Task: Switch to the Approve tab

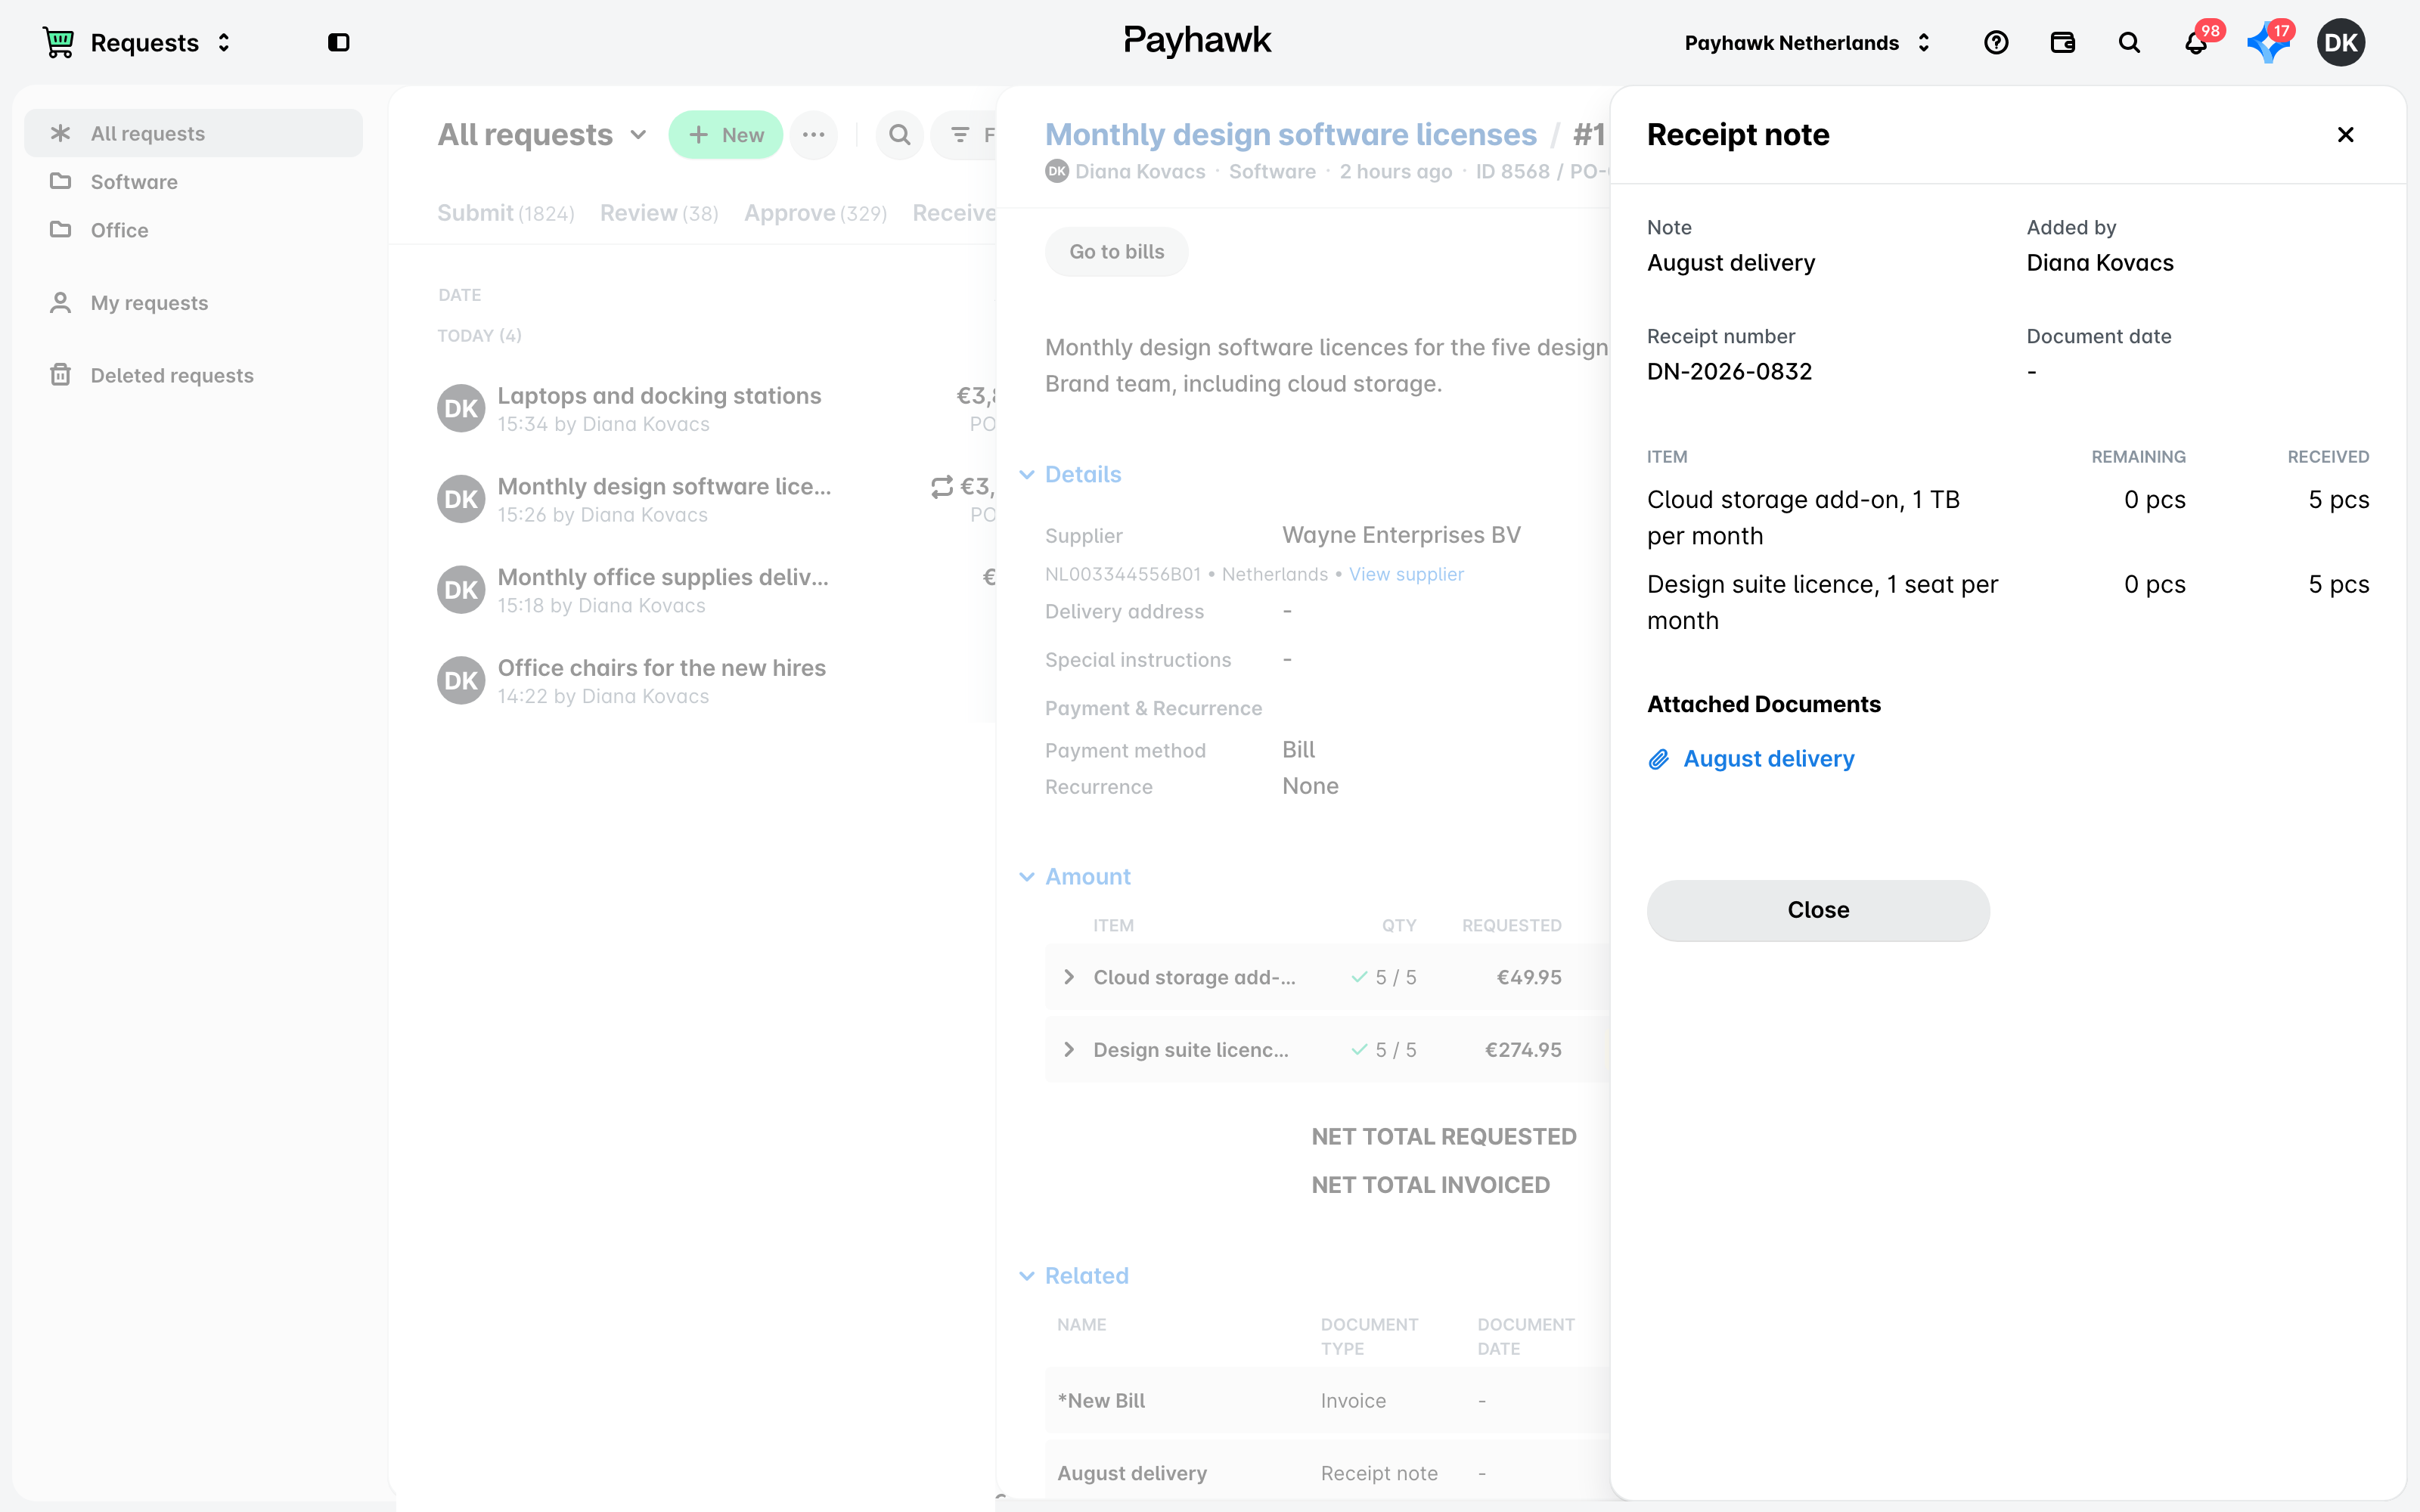Action: pos(815,213)
